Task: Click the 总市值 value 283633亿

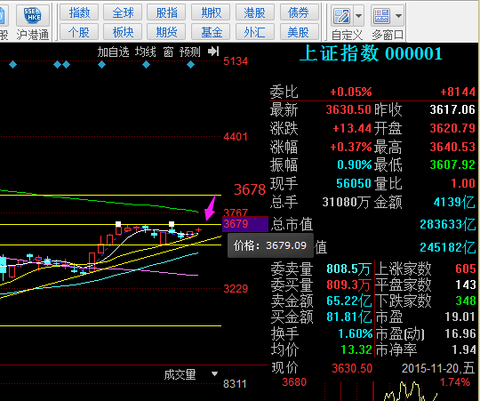Action: point(448,224)
